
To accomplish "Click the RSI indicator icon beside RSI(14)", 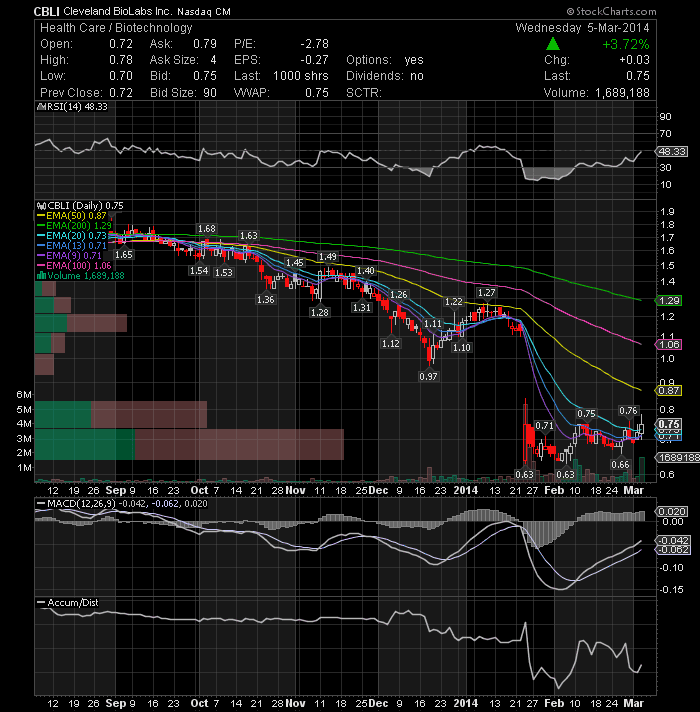I will [41, 107].
